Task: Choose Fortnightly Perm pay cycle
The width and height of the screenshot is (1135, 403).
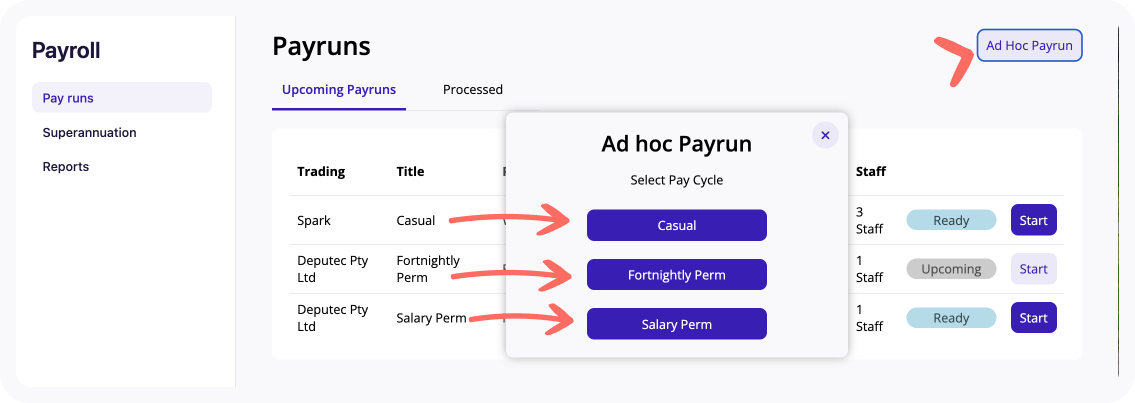Action: point(676,275)
